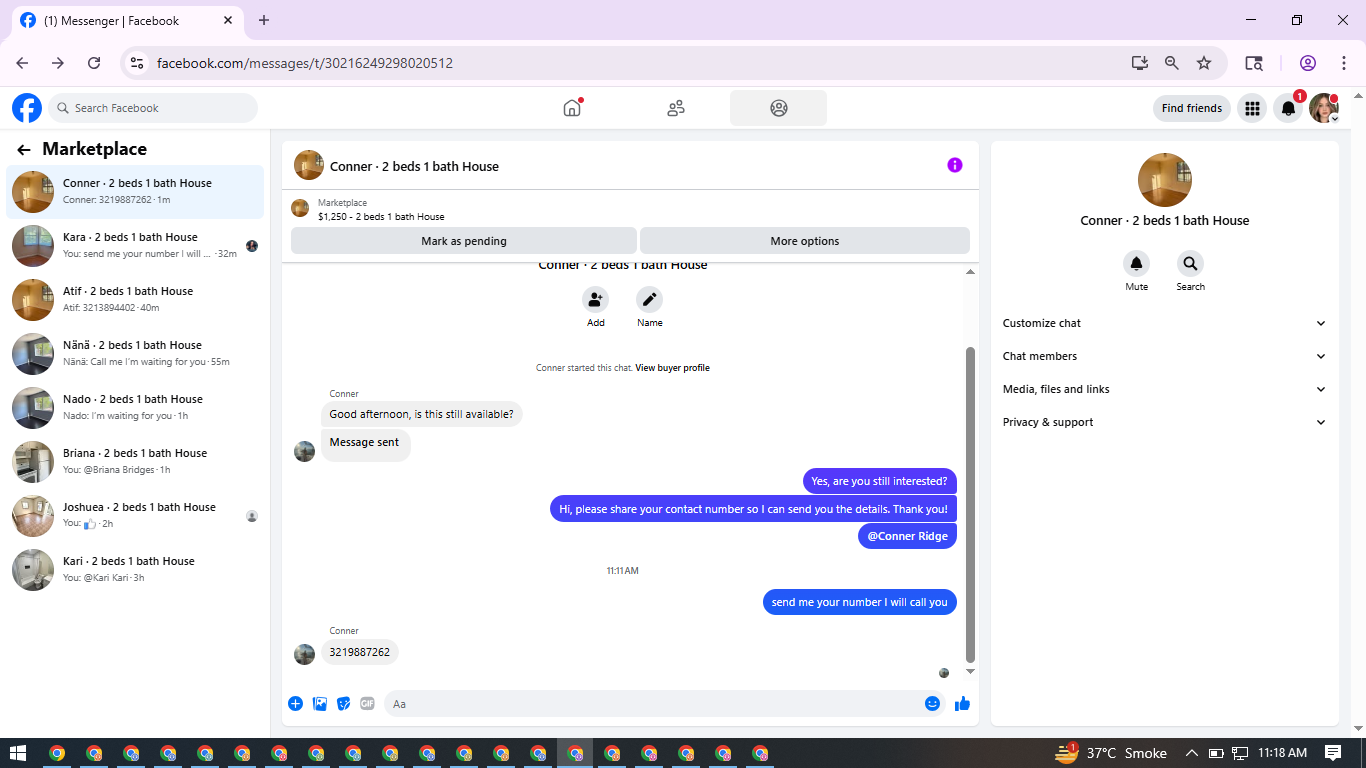The image size is (1366, 768).
Task: Expand the Privacy & support section
Action: point(1165,422)
